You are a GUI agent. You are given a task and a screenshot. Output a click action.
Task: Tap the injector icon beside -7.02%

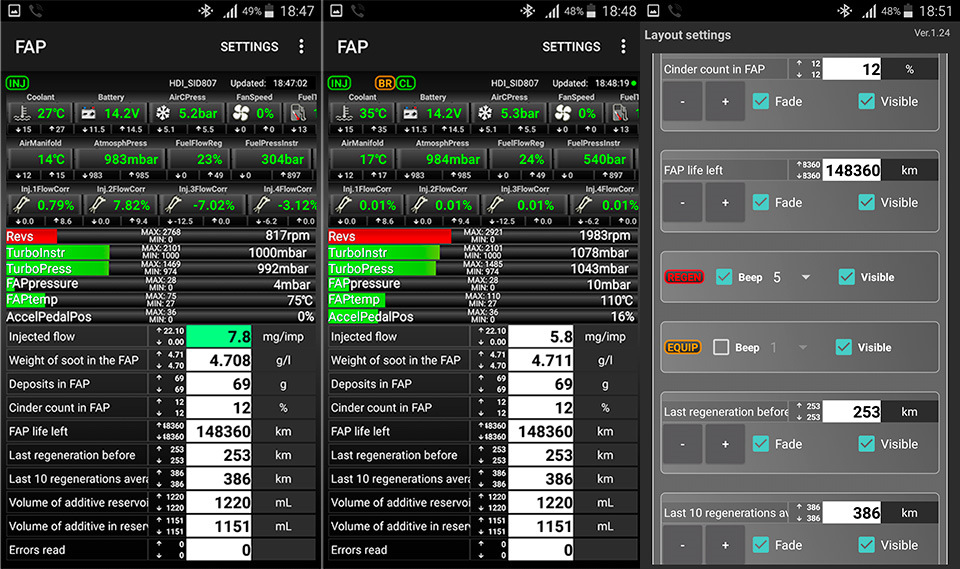[x=174, y=205]
